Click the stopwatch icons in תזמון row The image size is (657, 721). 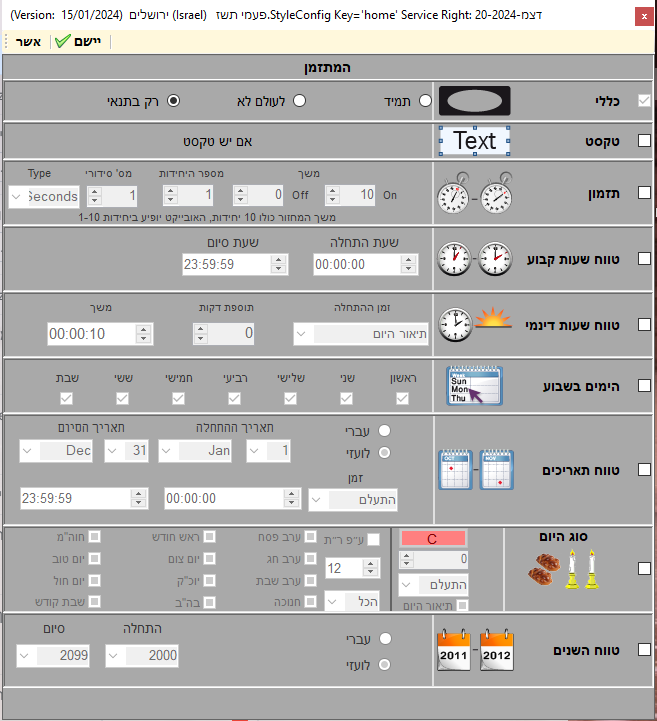[475, 196]
